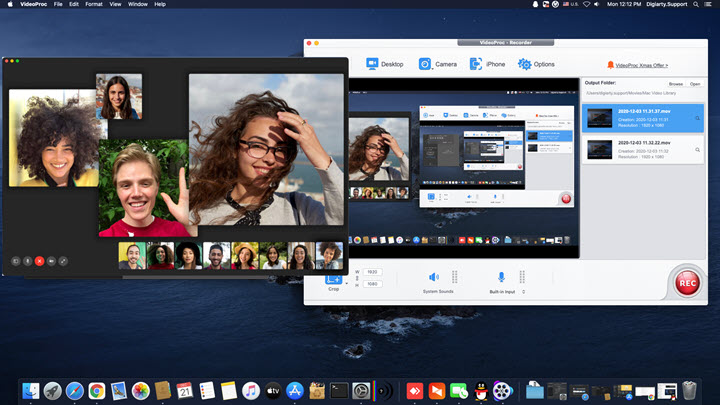This screenshot has height=405, width=720.
Task: Toggle the Built-in Input microphone
Action: pyautogui.click(x=501, y=277)
